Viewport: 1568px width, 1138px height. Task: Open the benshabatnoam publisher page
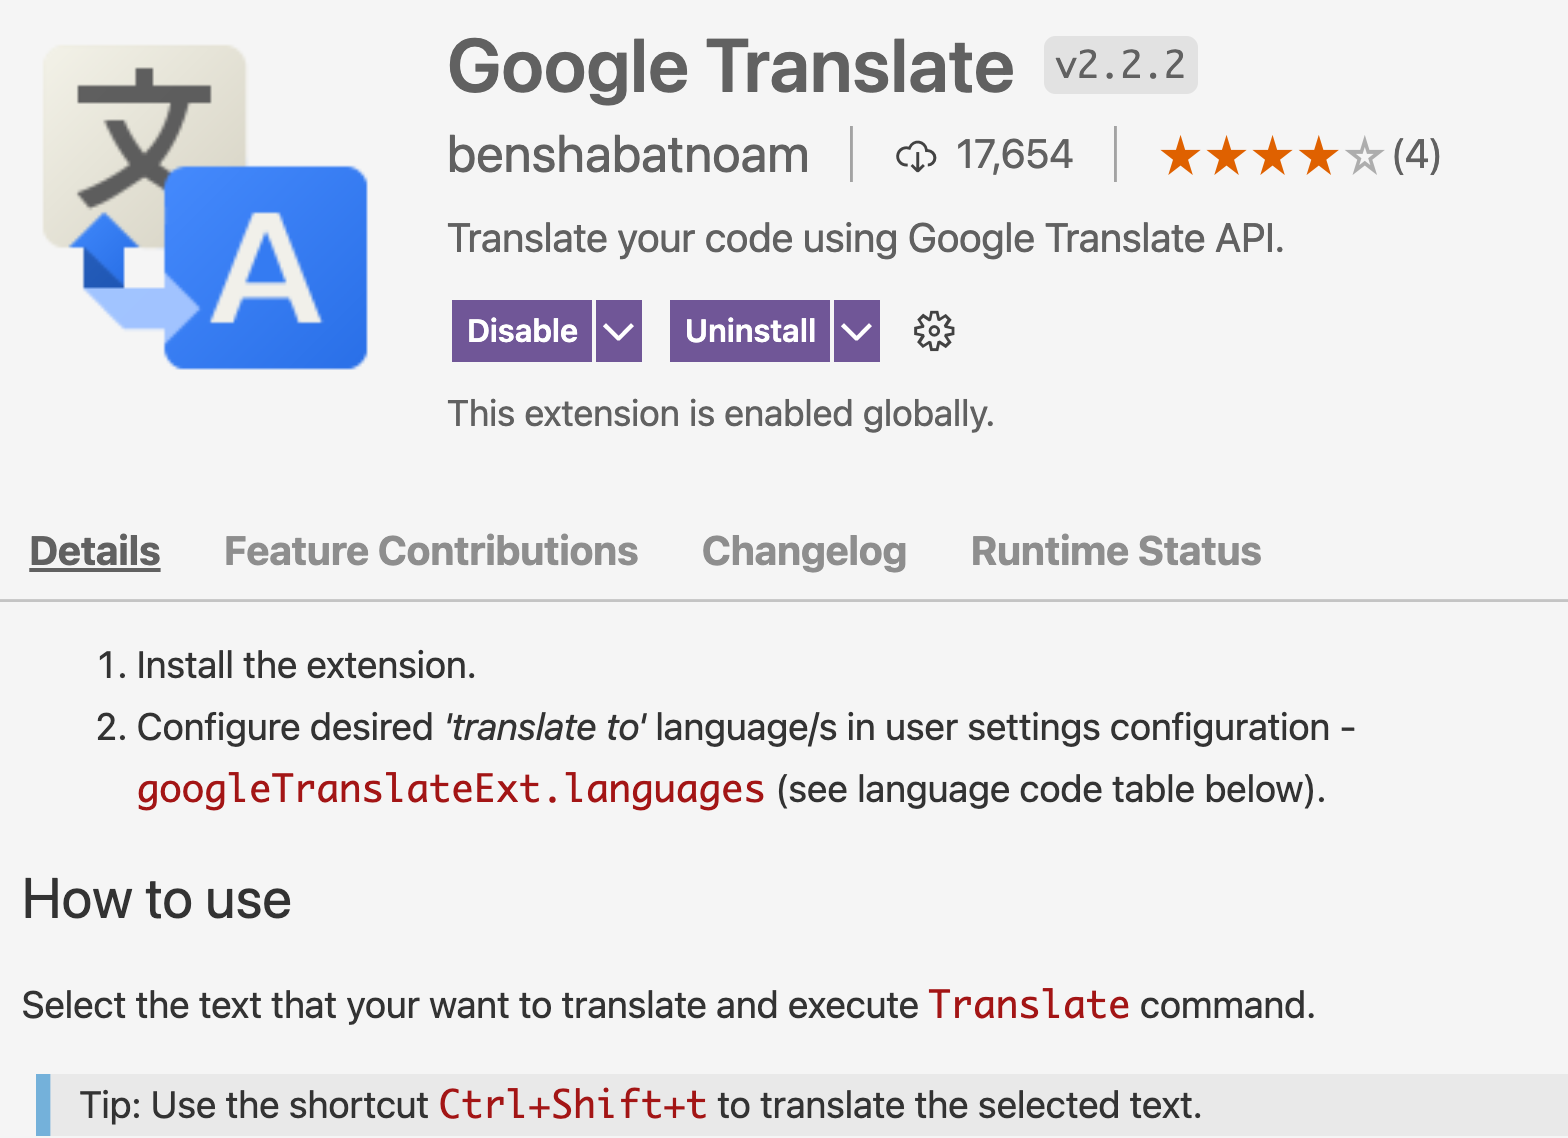pos(628,155)
